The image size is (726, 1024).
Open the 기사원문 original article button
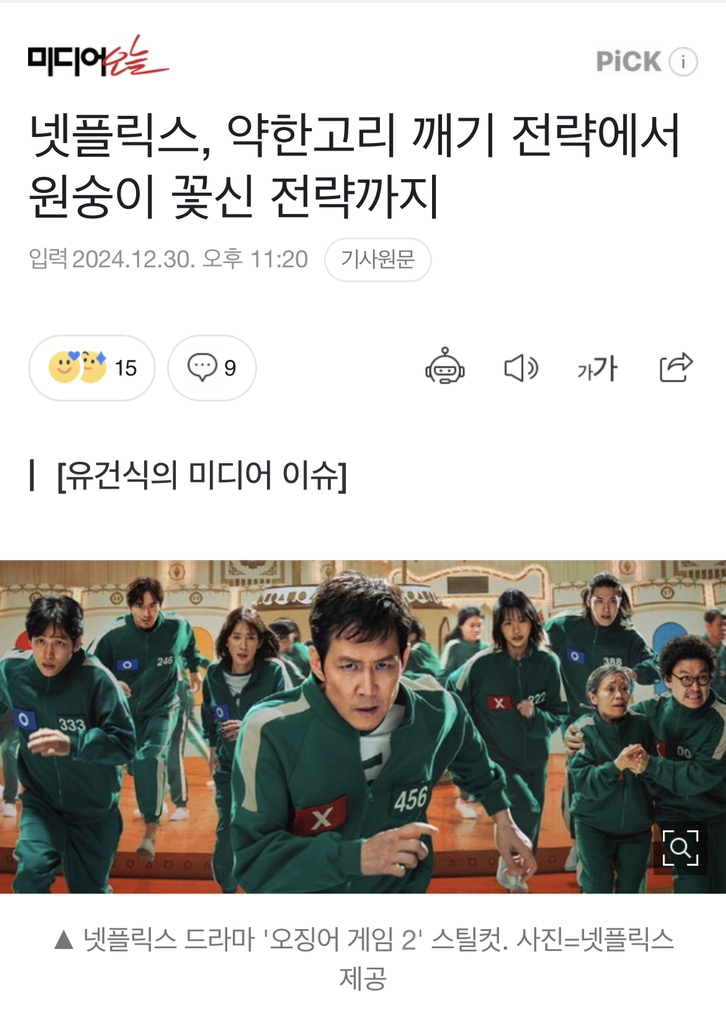[377, 259]
